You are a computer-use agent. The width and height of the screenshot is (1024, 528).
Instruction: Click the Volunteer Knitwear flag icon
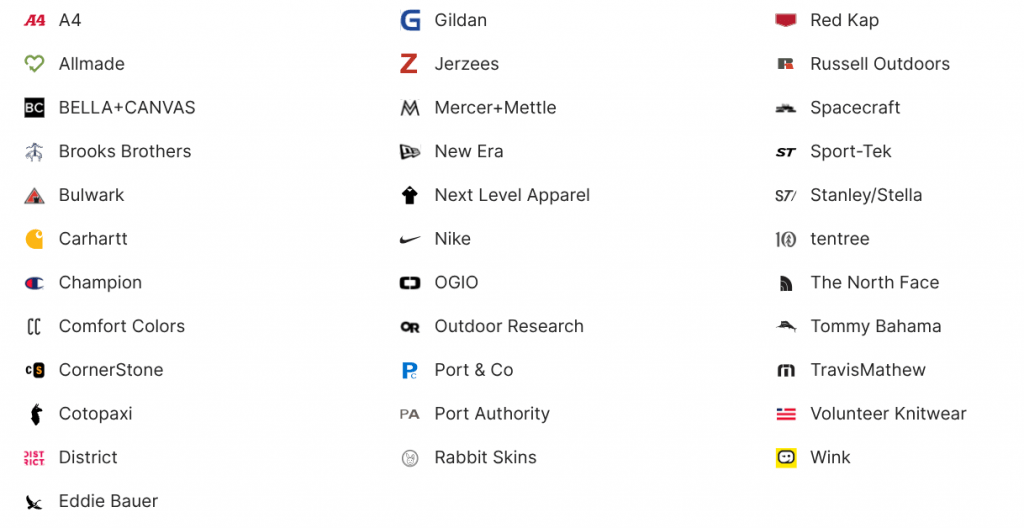click(786, 414)
